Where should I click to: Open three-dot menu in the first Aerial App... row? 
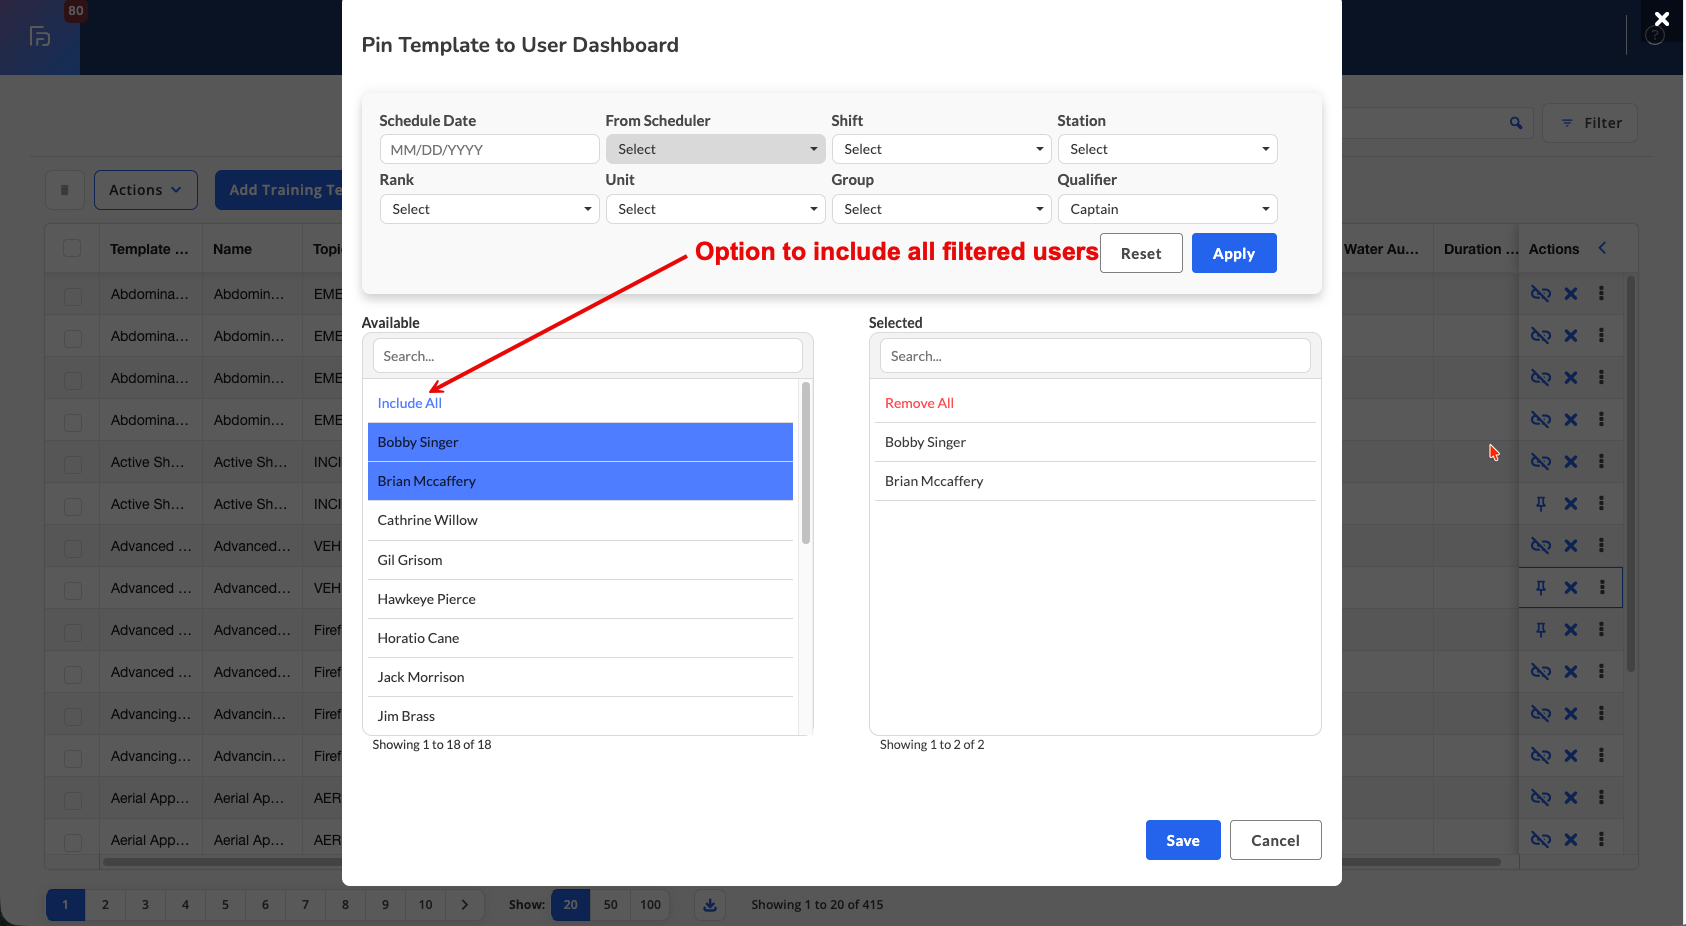pos(1601,798)
